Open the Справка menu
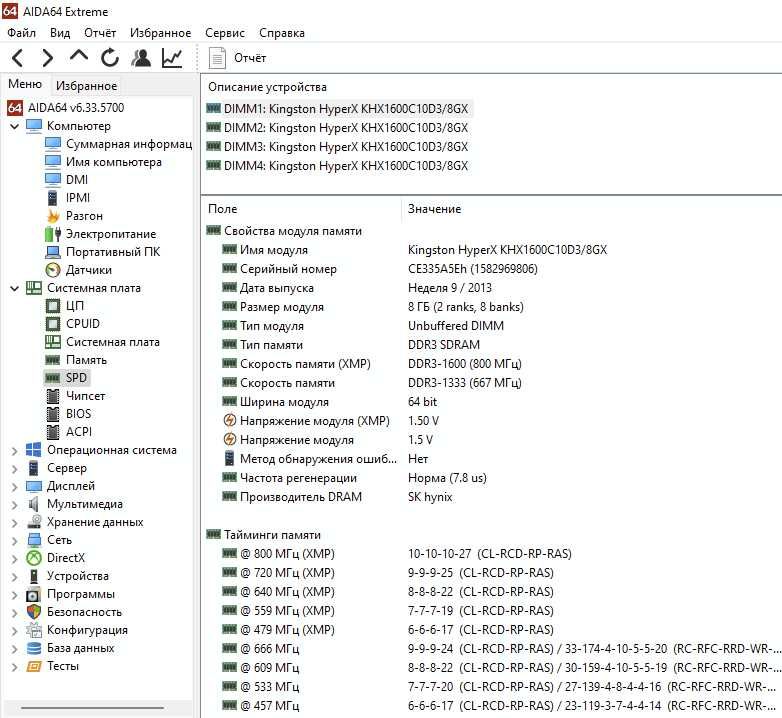 click(x=282, y=33)
